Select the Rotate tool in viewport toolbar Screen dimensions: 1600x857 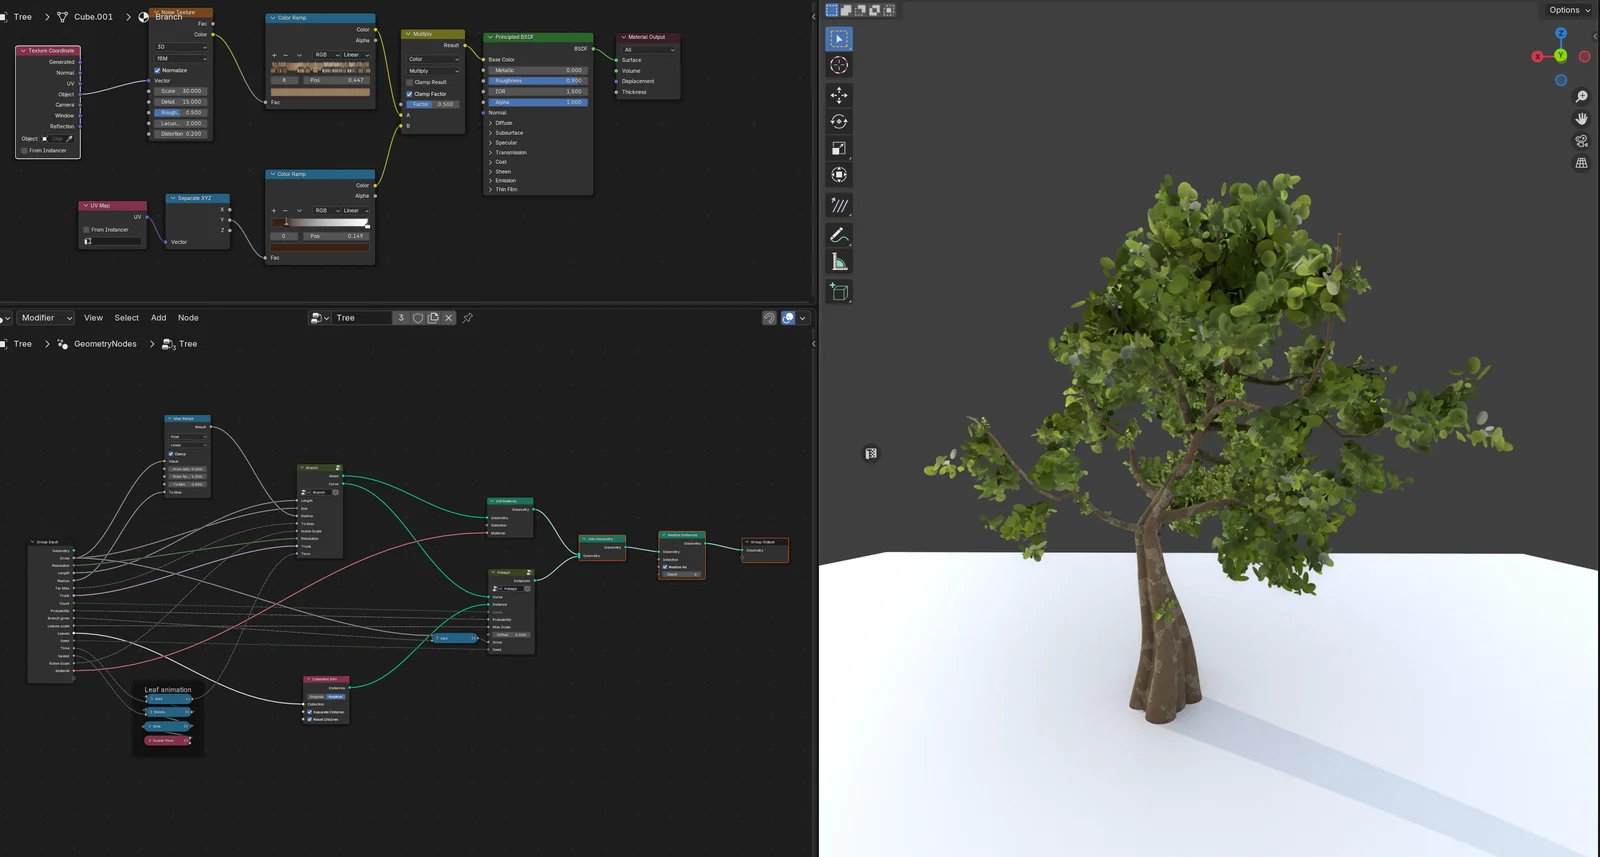tap(839, 122)
